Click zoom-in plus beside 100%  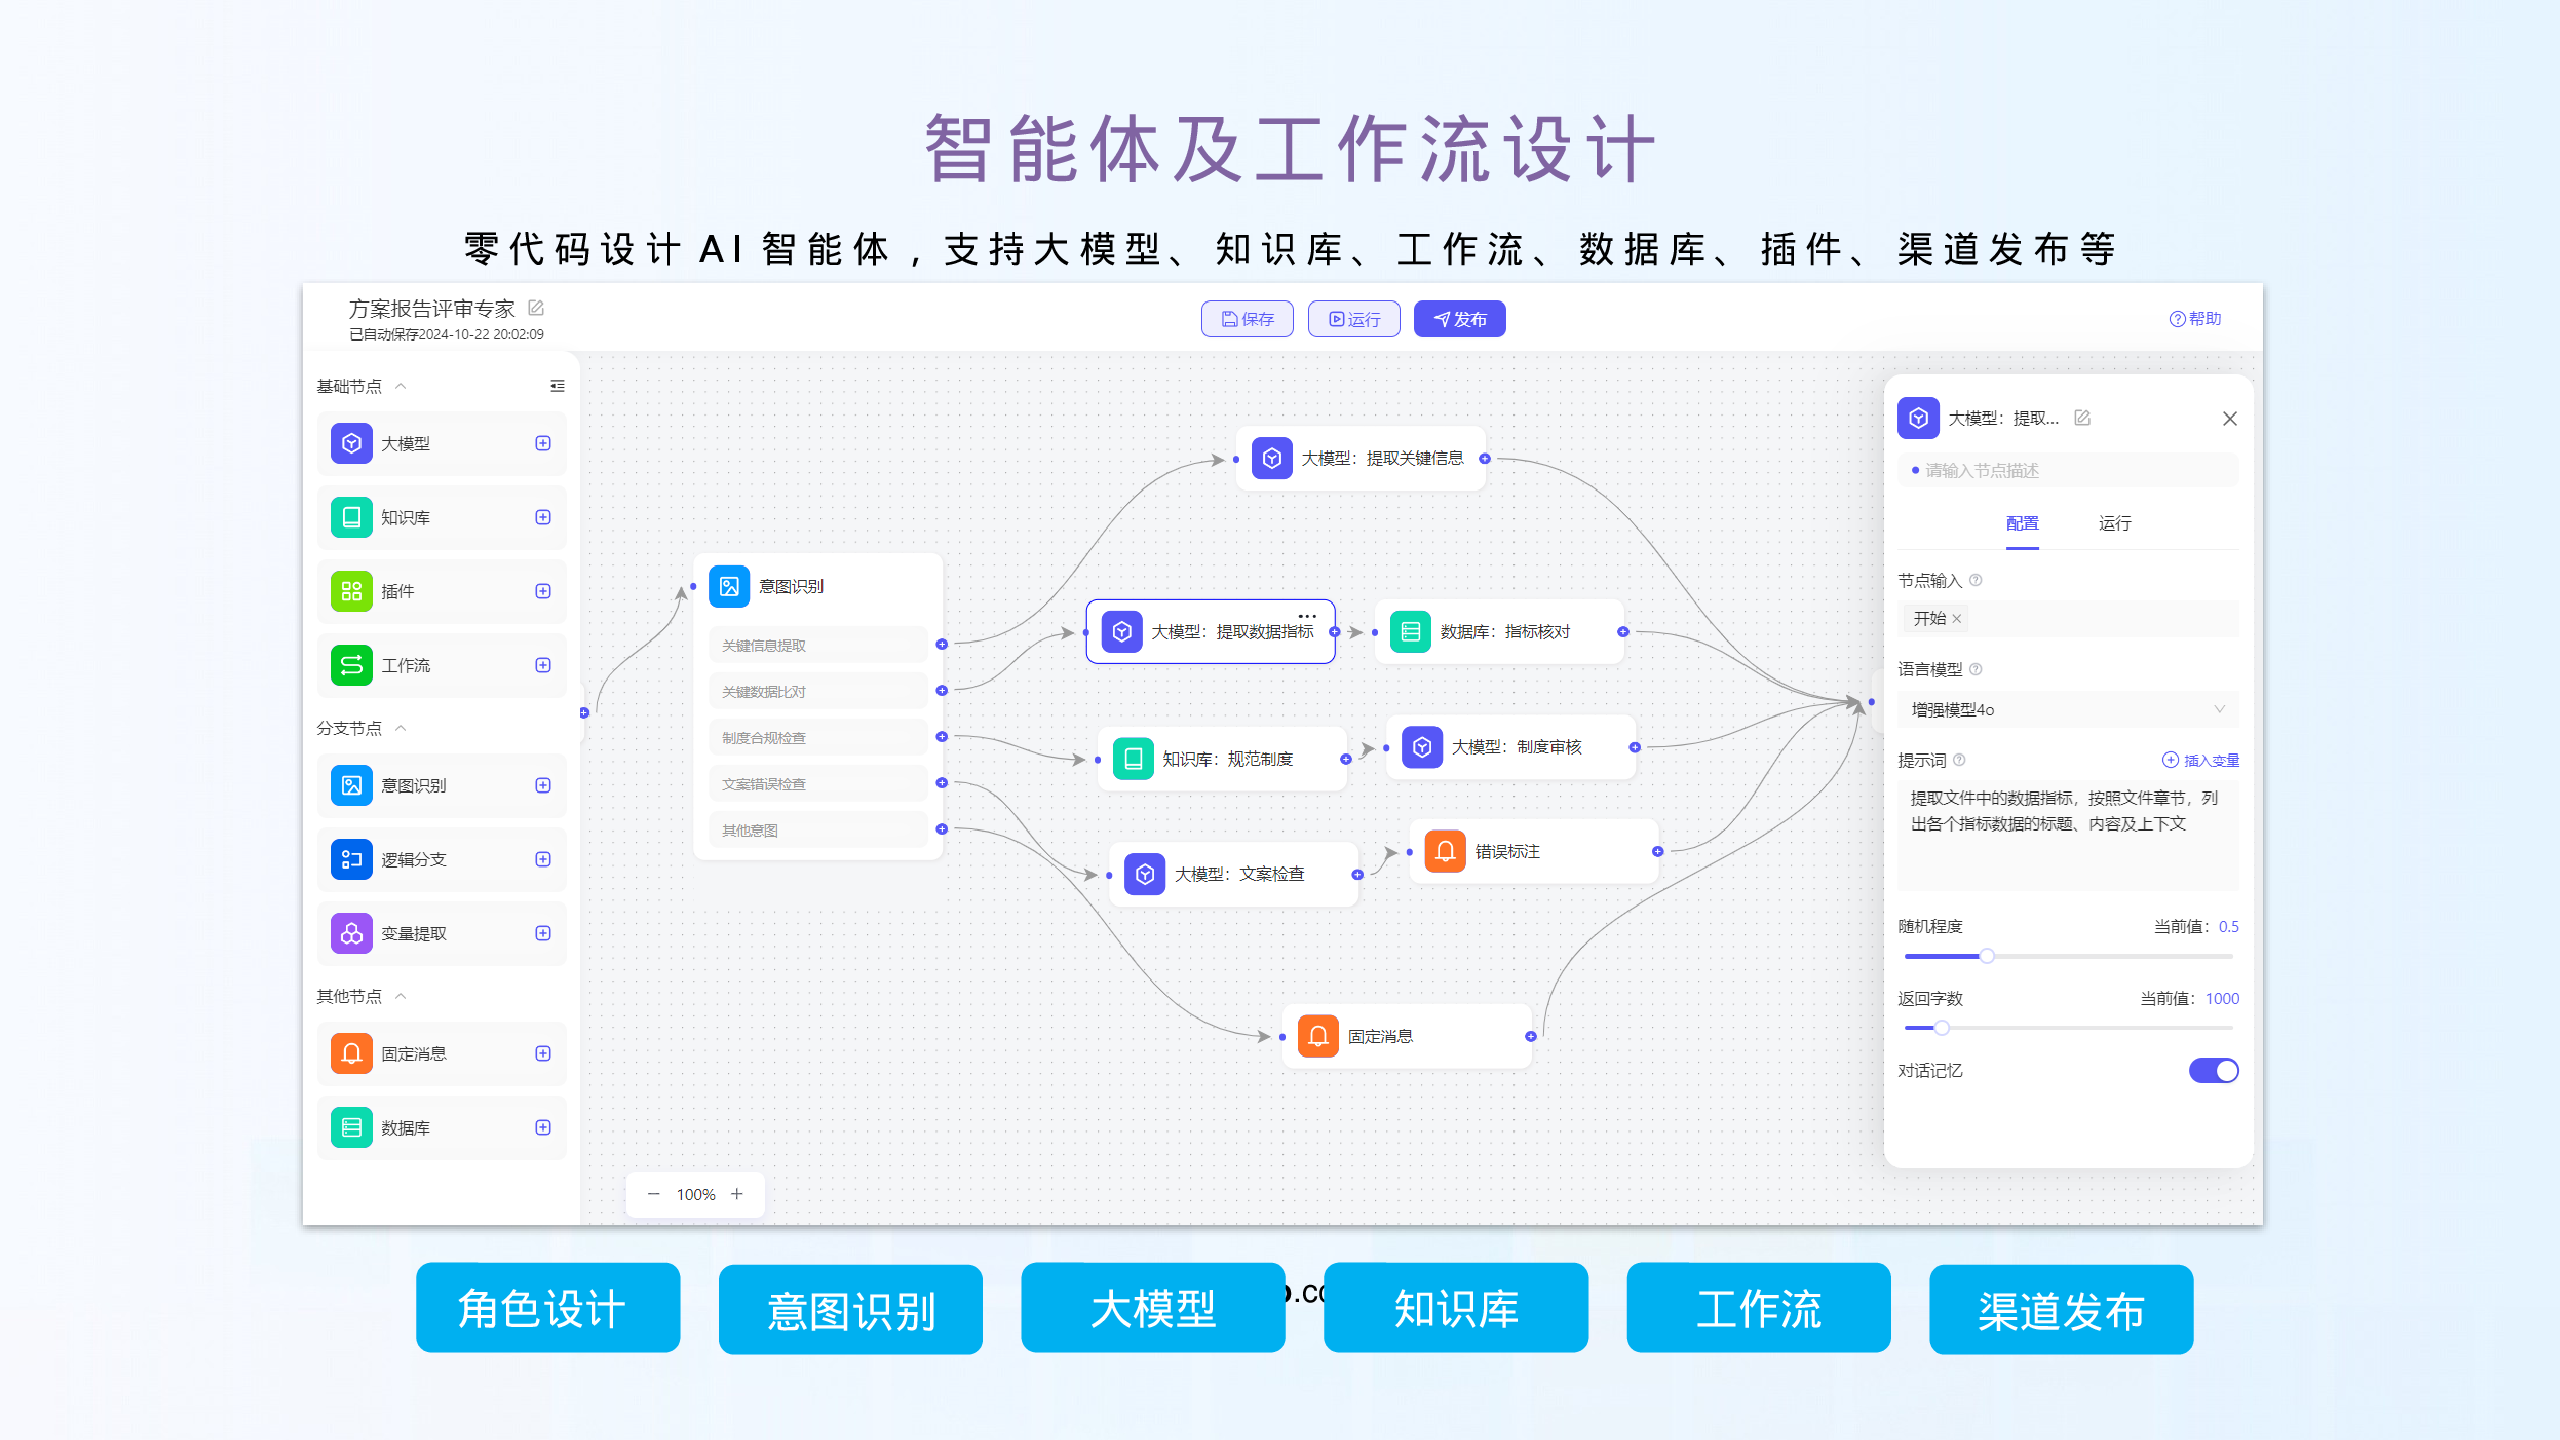[737, 1194]
